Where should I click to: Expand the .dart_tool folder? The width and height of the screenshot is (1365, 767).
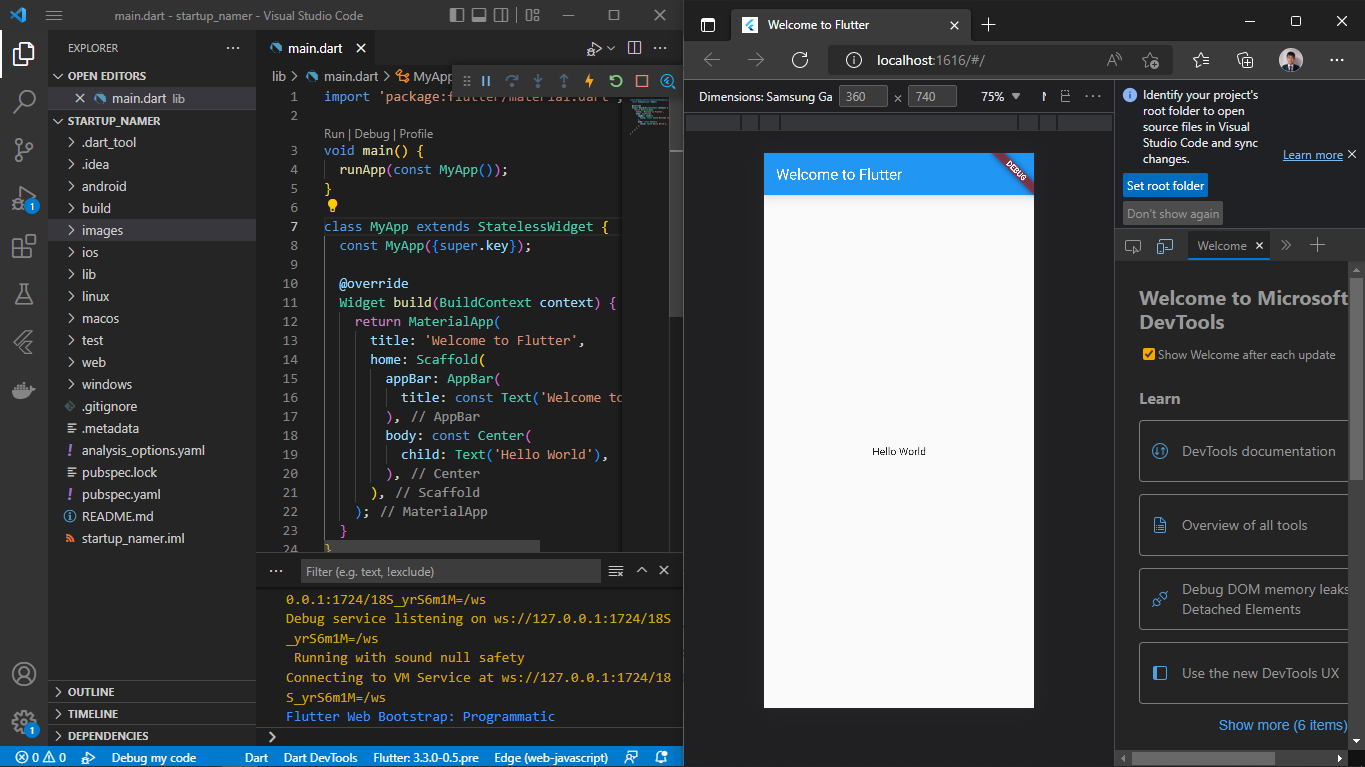[x=152, y=142]
